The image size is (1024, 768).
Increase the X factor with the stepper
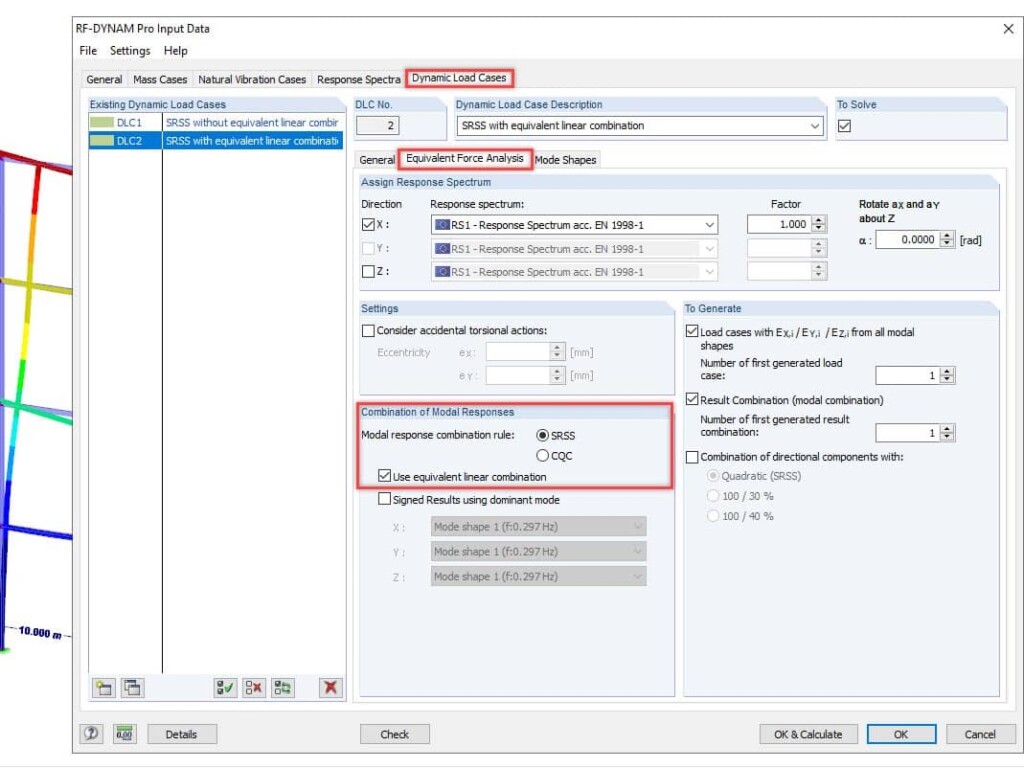(819, 220)
